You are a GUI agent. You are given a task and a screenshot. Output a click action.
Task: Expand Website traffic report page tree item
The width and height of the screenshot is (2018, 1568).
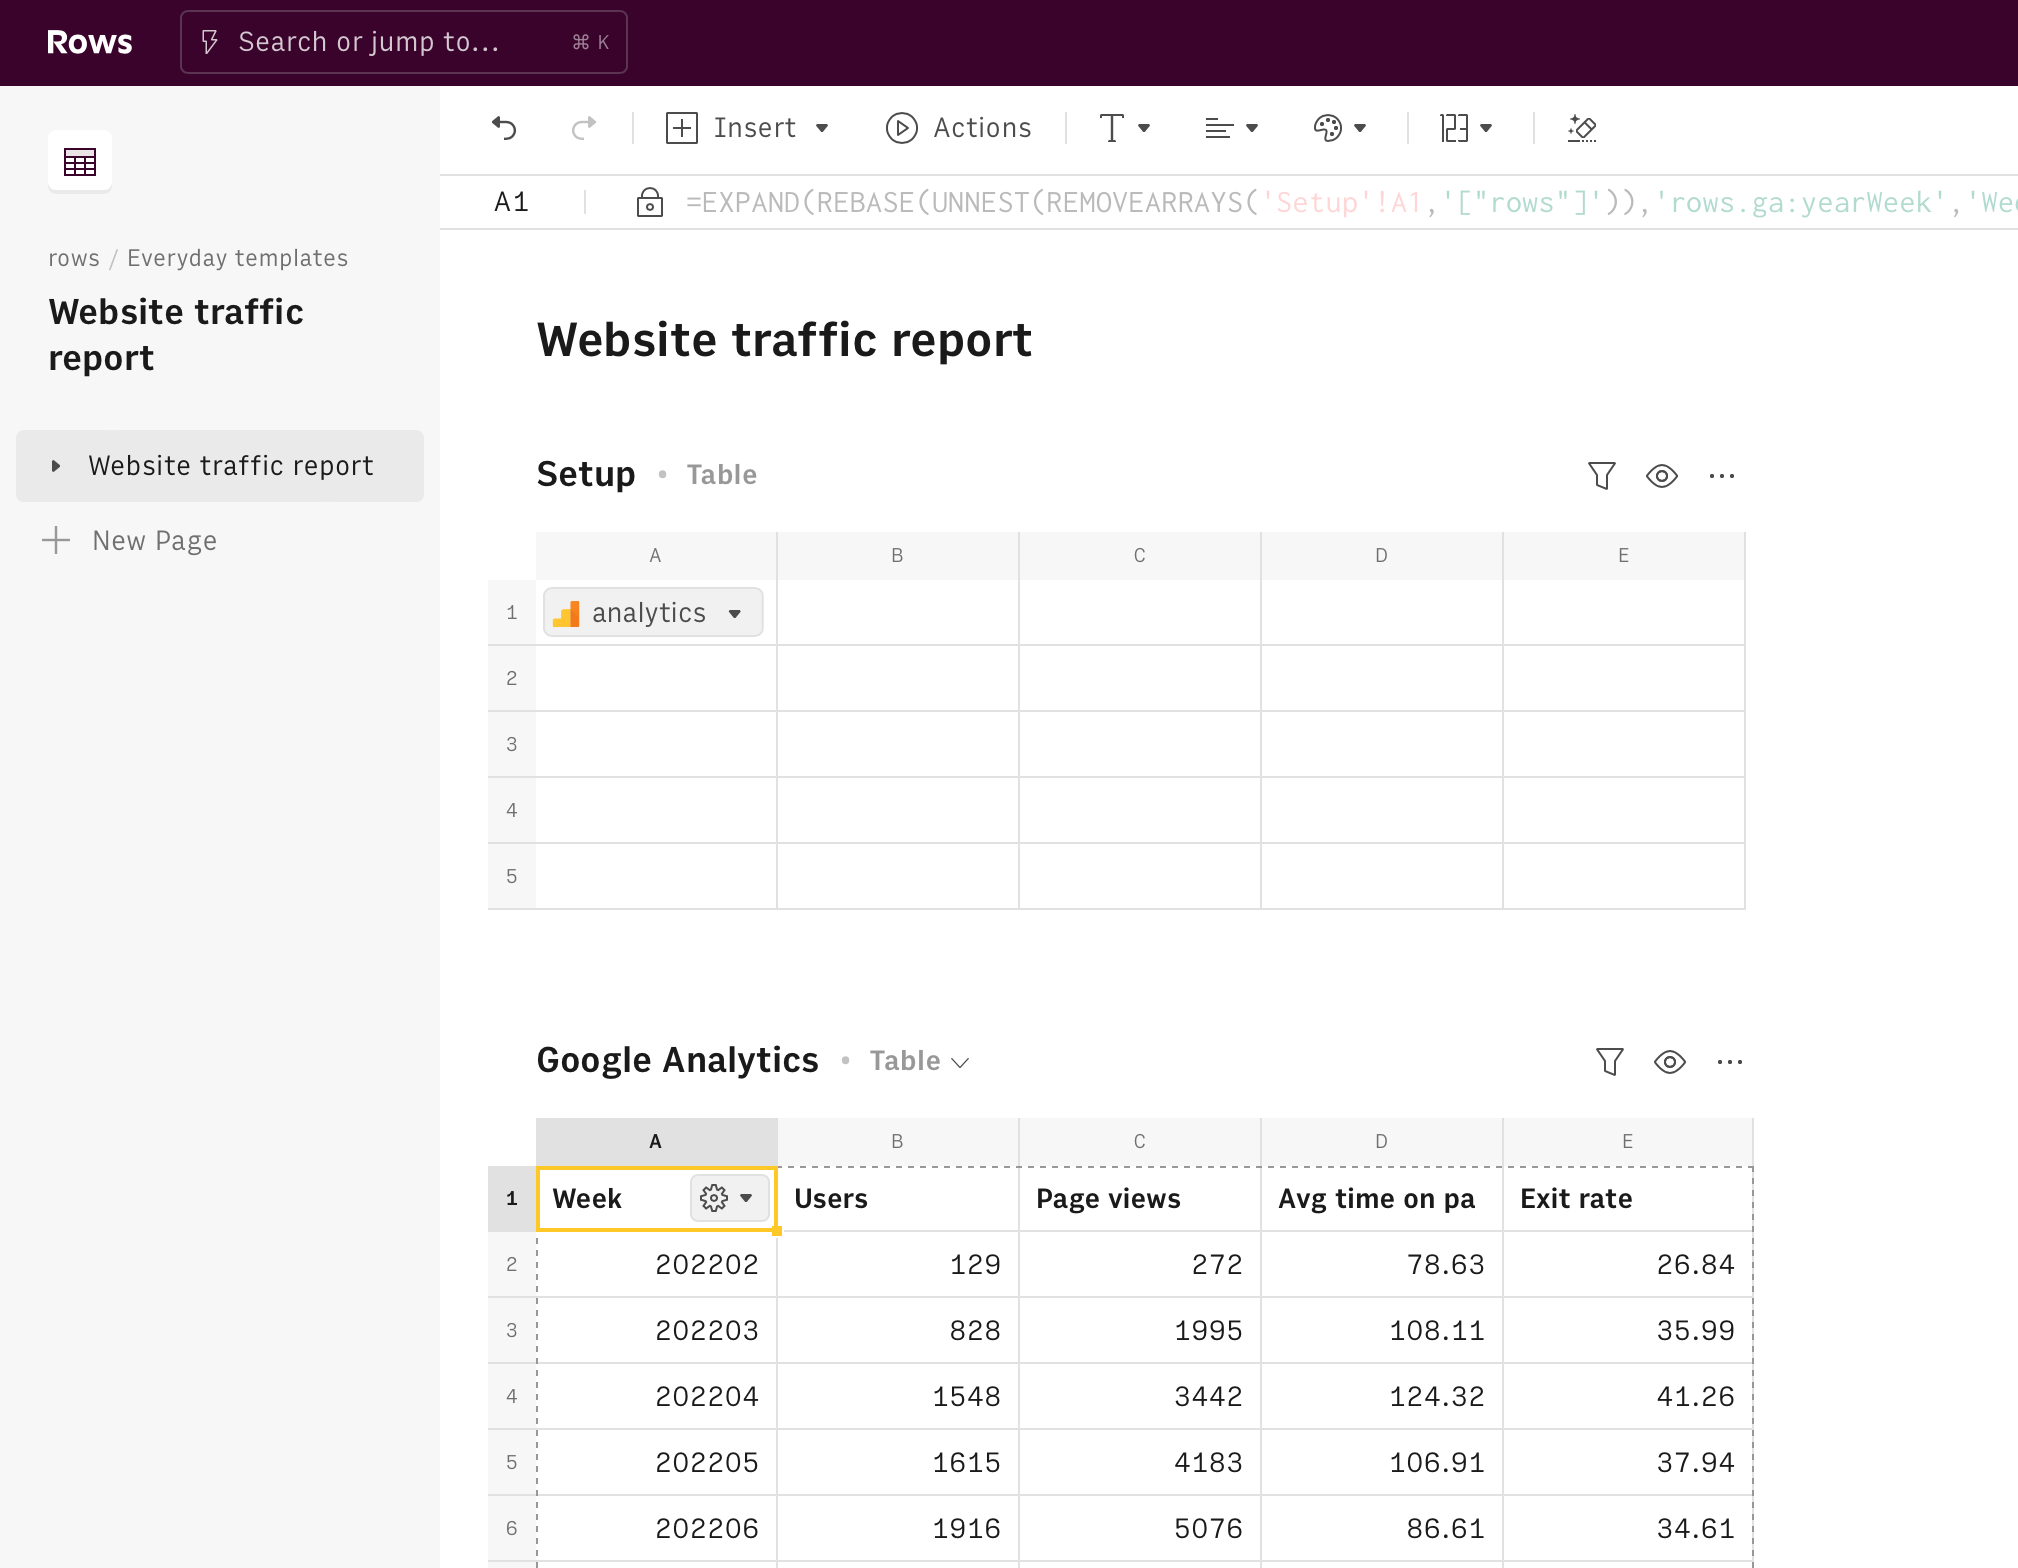56,466
